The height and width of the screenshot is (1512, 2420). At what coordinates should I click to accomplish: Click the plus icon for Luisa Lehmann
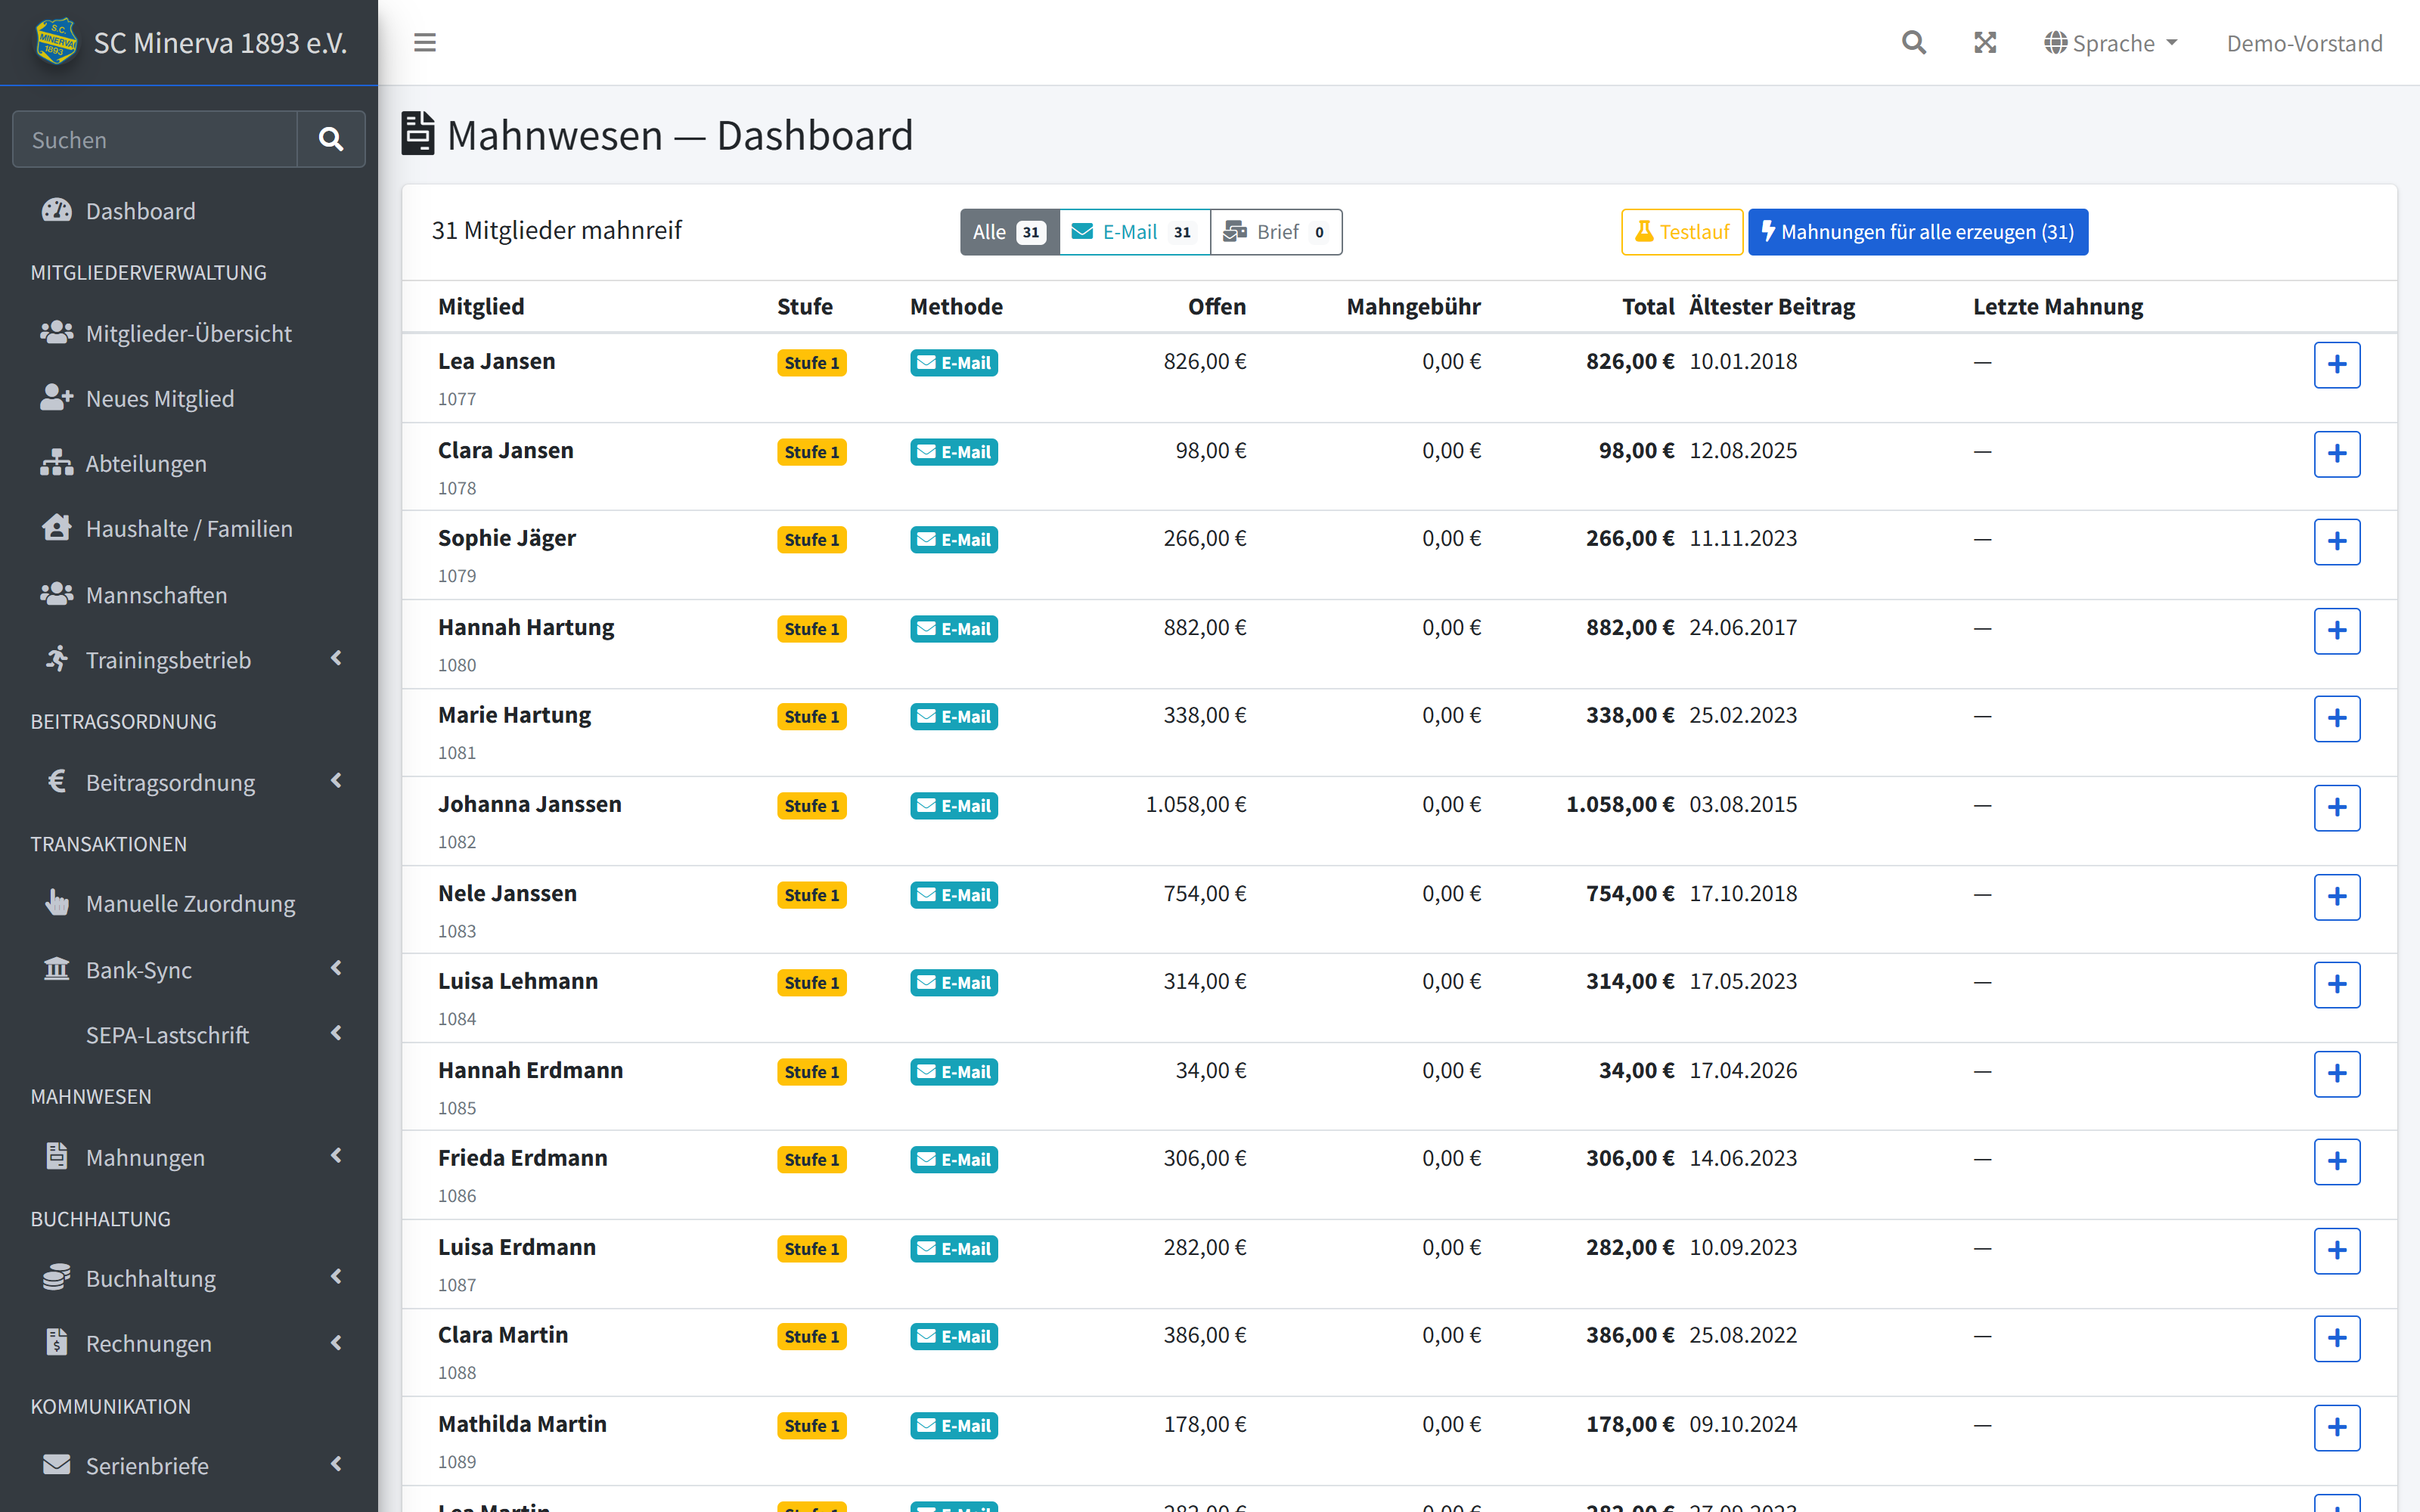click(x=2336, y=984)
